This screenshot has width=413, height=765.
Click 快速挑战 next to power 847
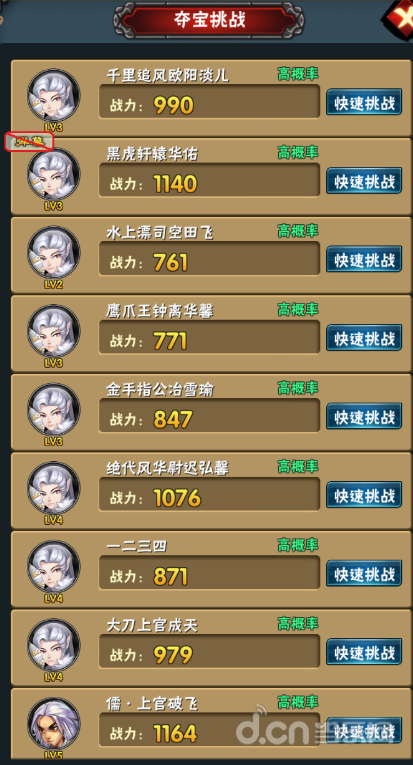click(364, 416)
